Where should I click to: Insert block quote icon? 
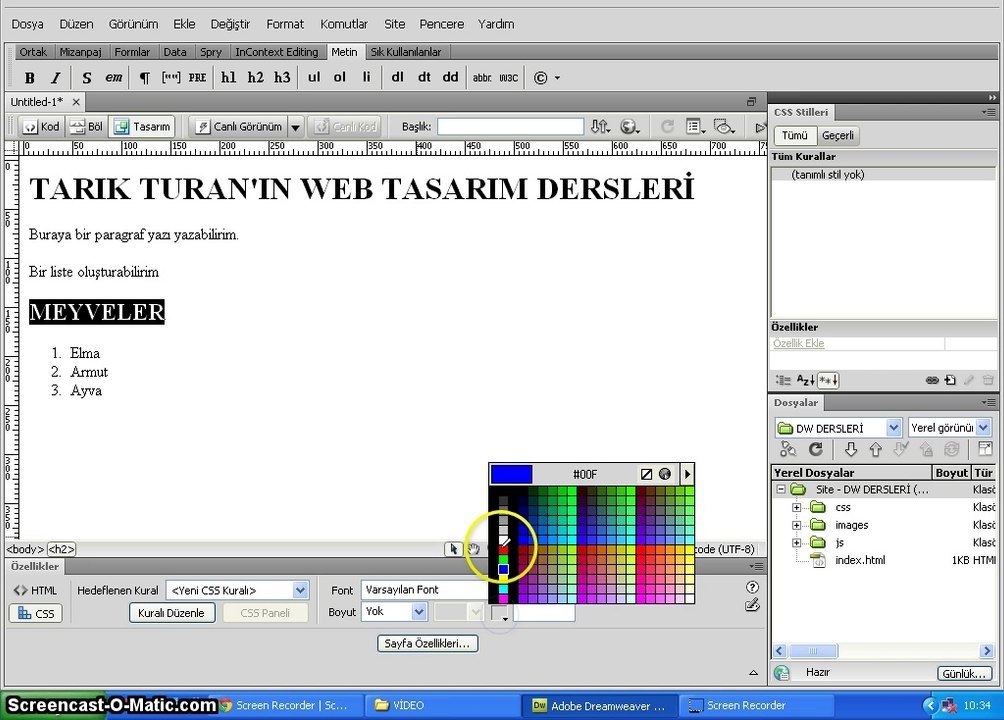(171, 78)
